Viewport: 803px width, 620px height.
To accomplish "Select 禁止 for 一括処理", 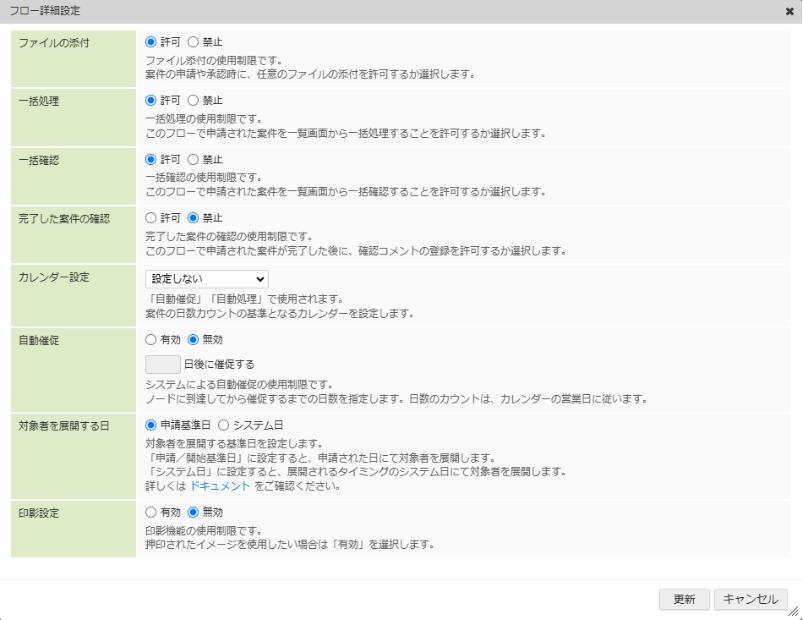I will pyautogui.click(x=194, y=100).
